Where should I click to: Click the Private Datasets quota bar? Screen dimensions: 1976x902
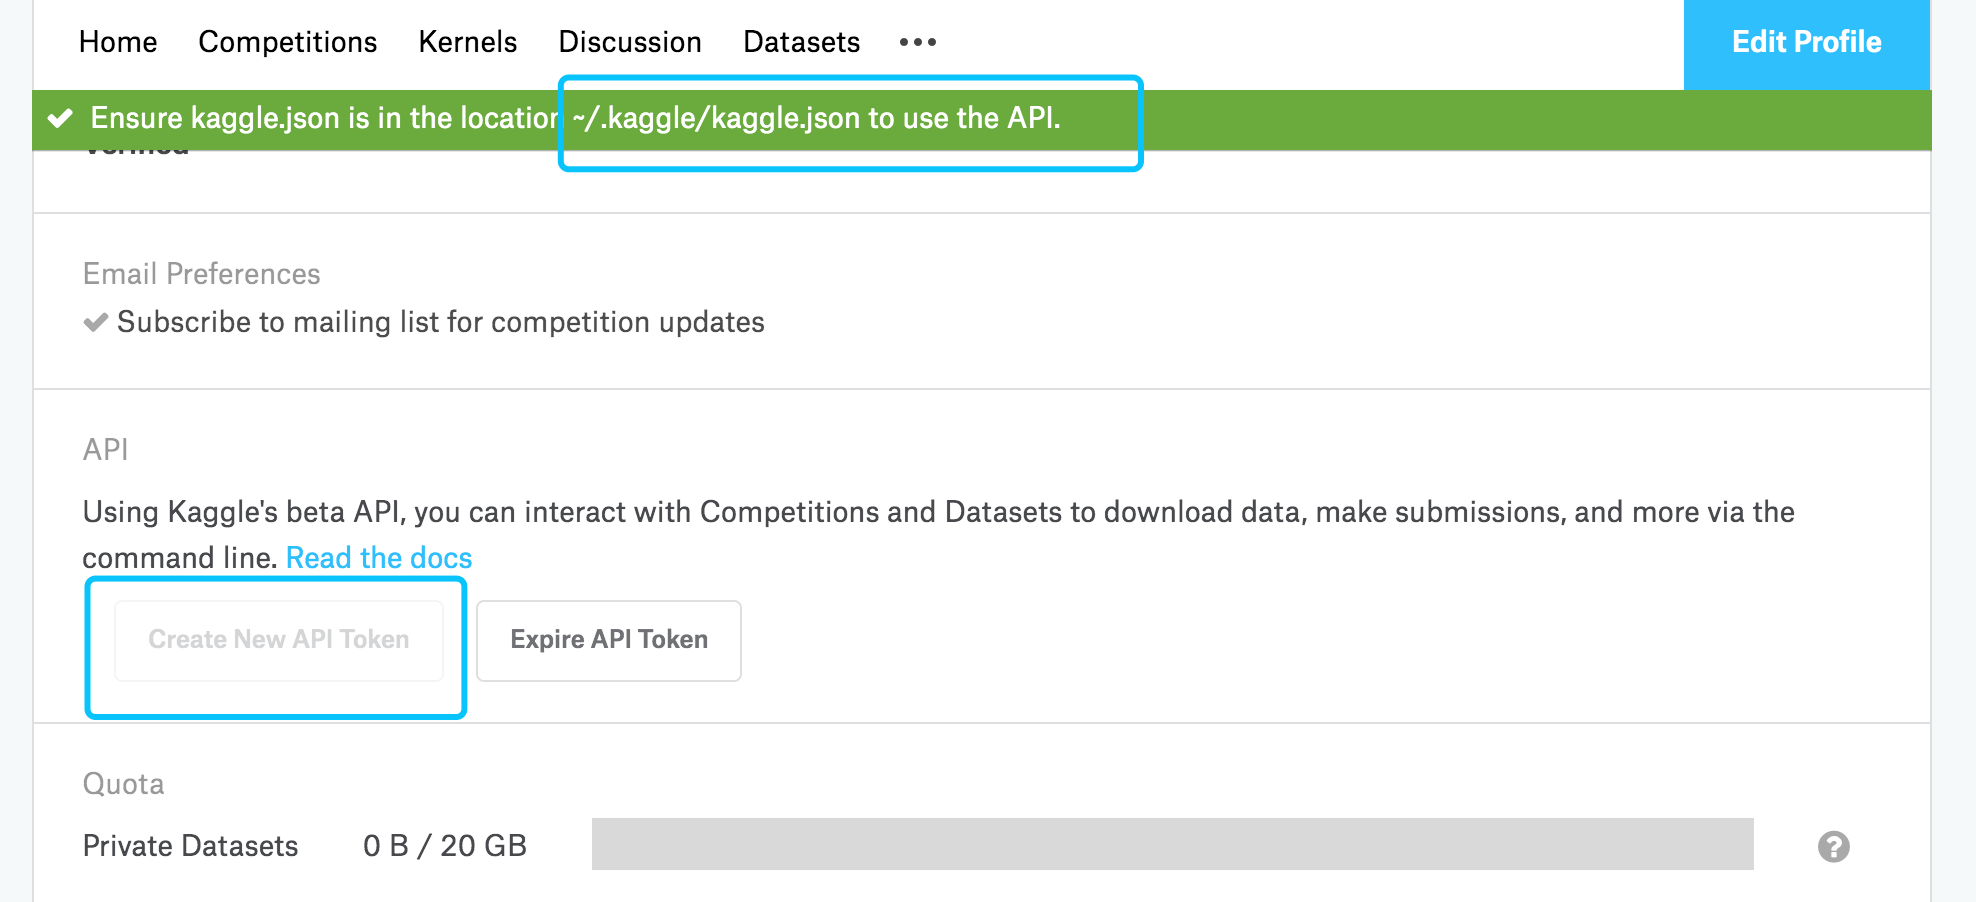coord(1173,844)
